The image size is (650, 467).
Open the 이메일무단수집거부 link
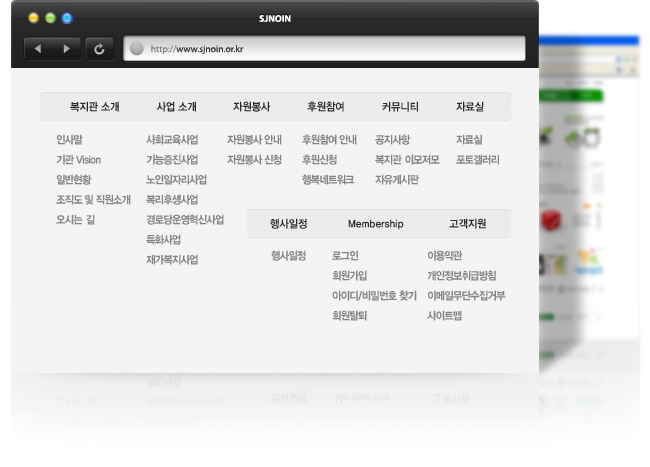click(x=466, y=296)
